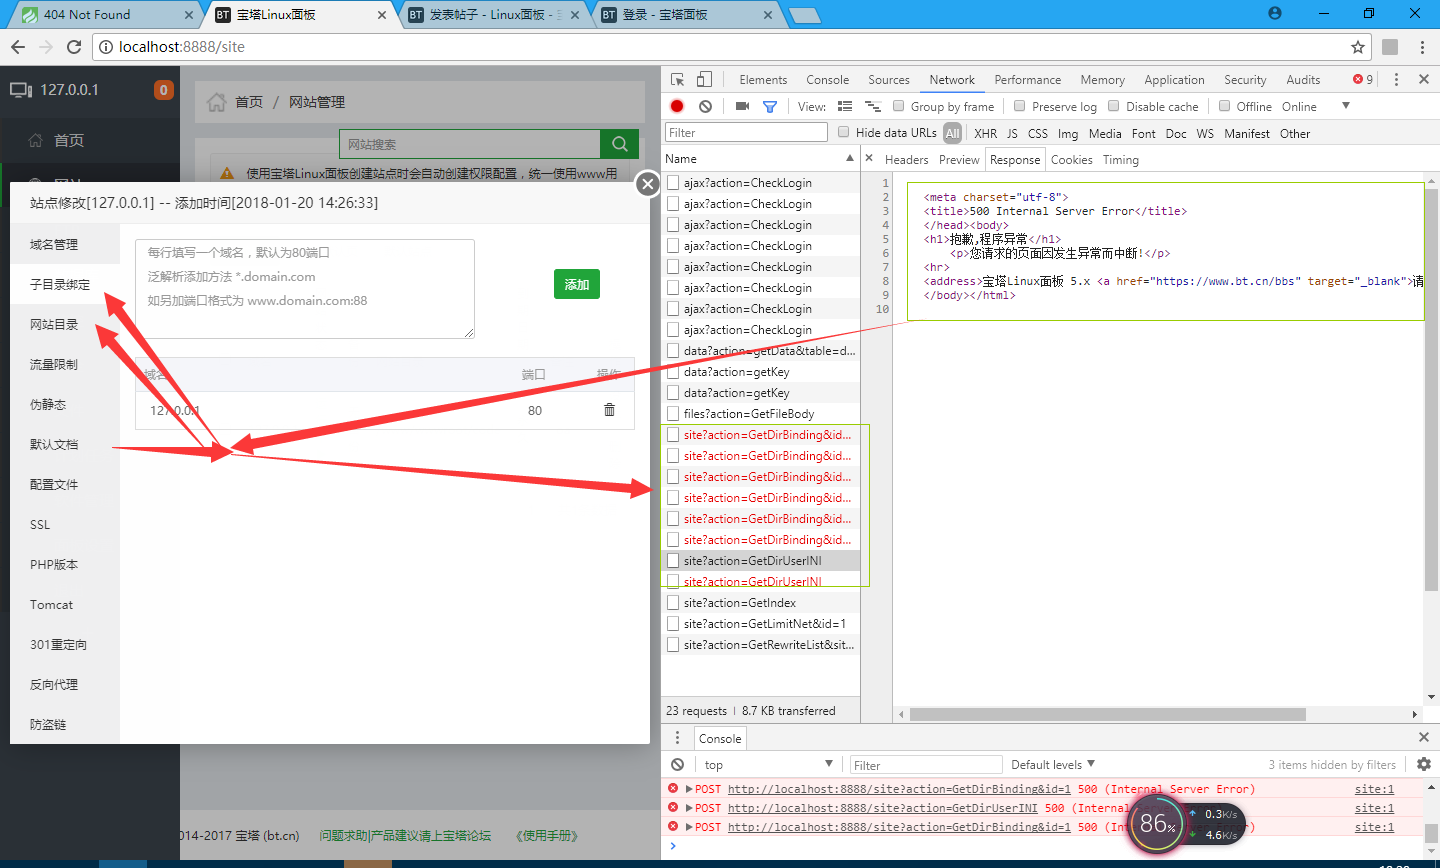Clear the network log
The image size is (1440, 868).
click(x=705, y=106)
